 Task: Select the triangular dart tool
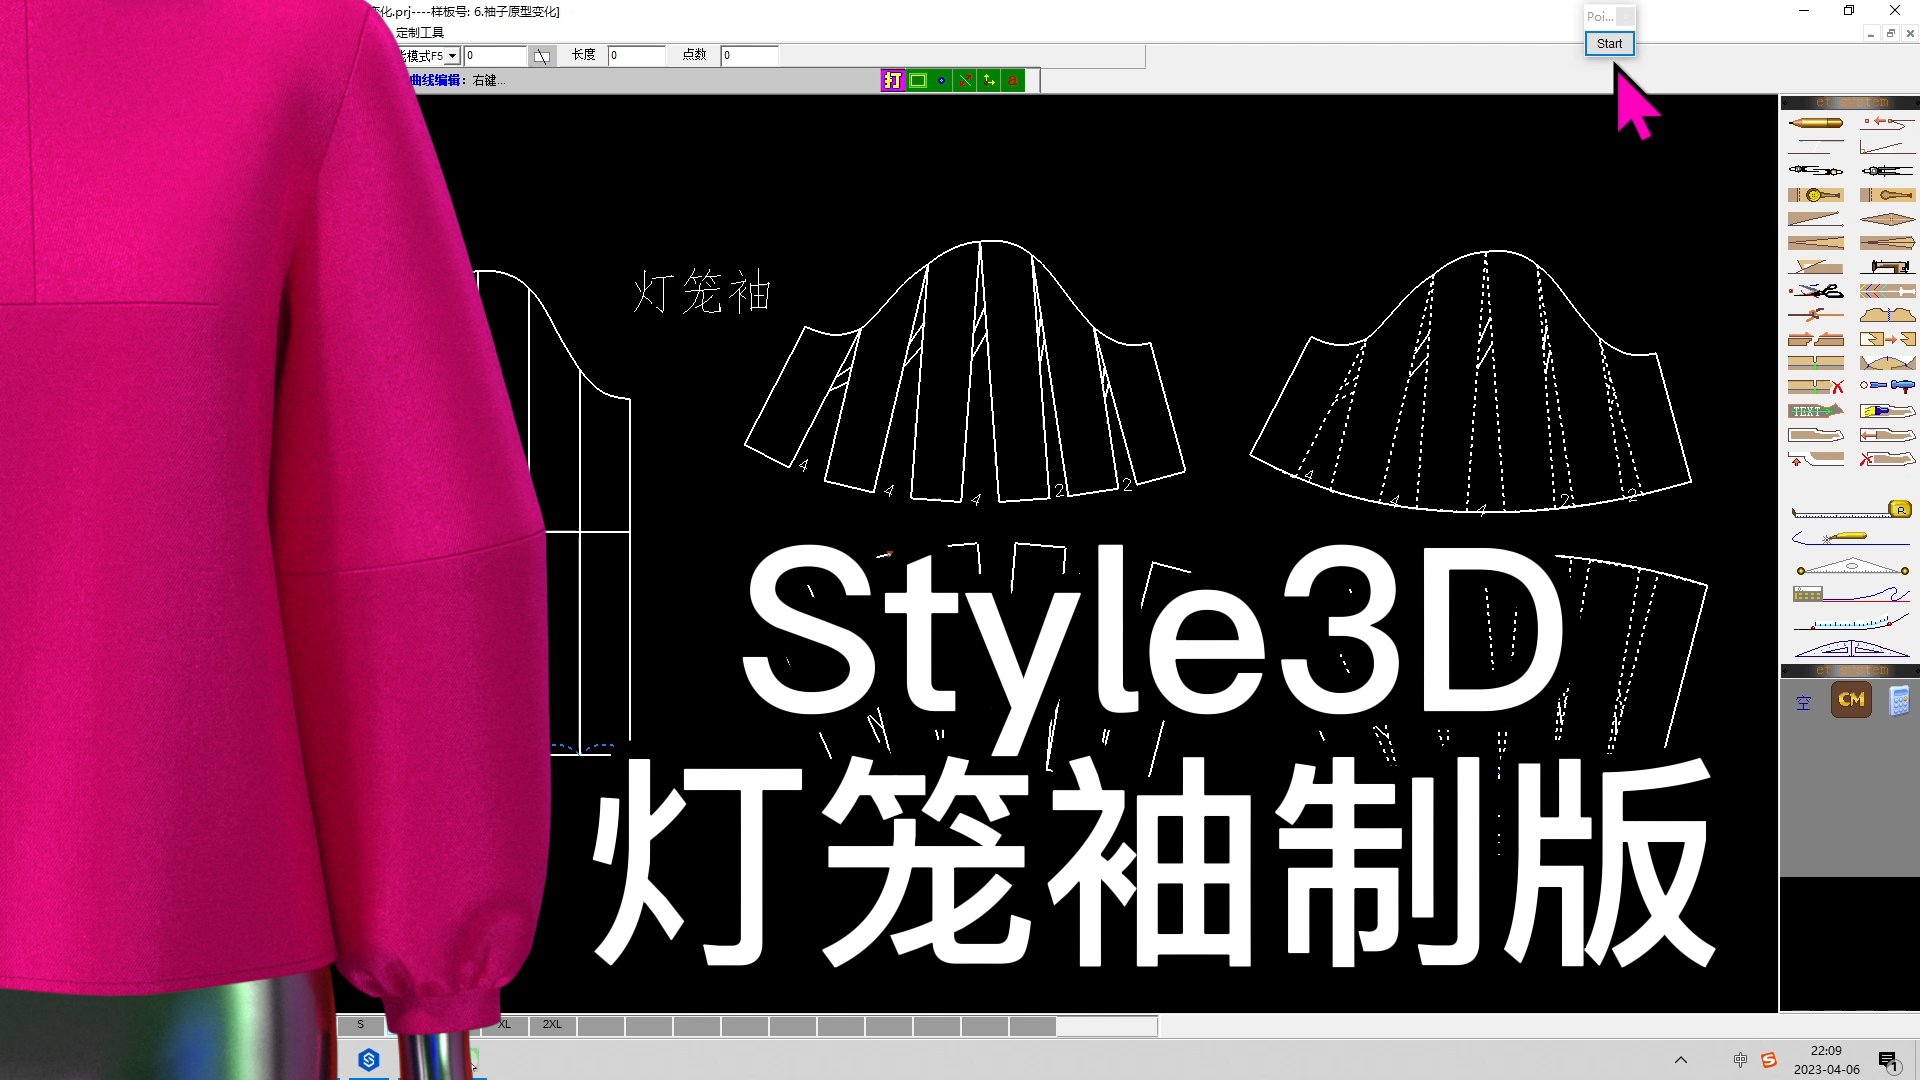1815,219
